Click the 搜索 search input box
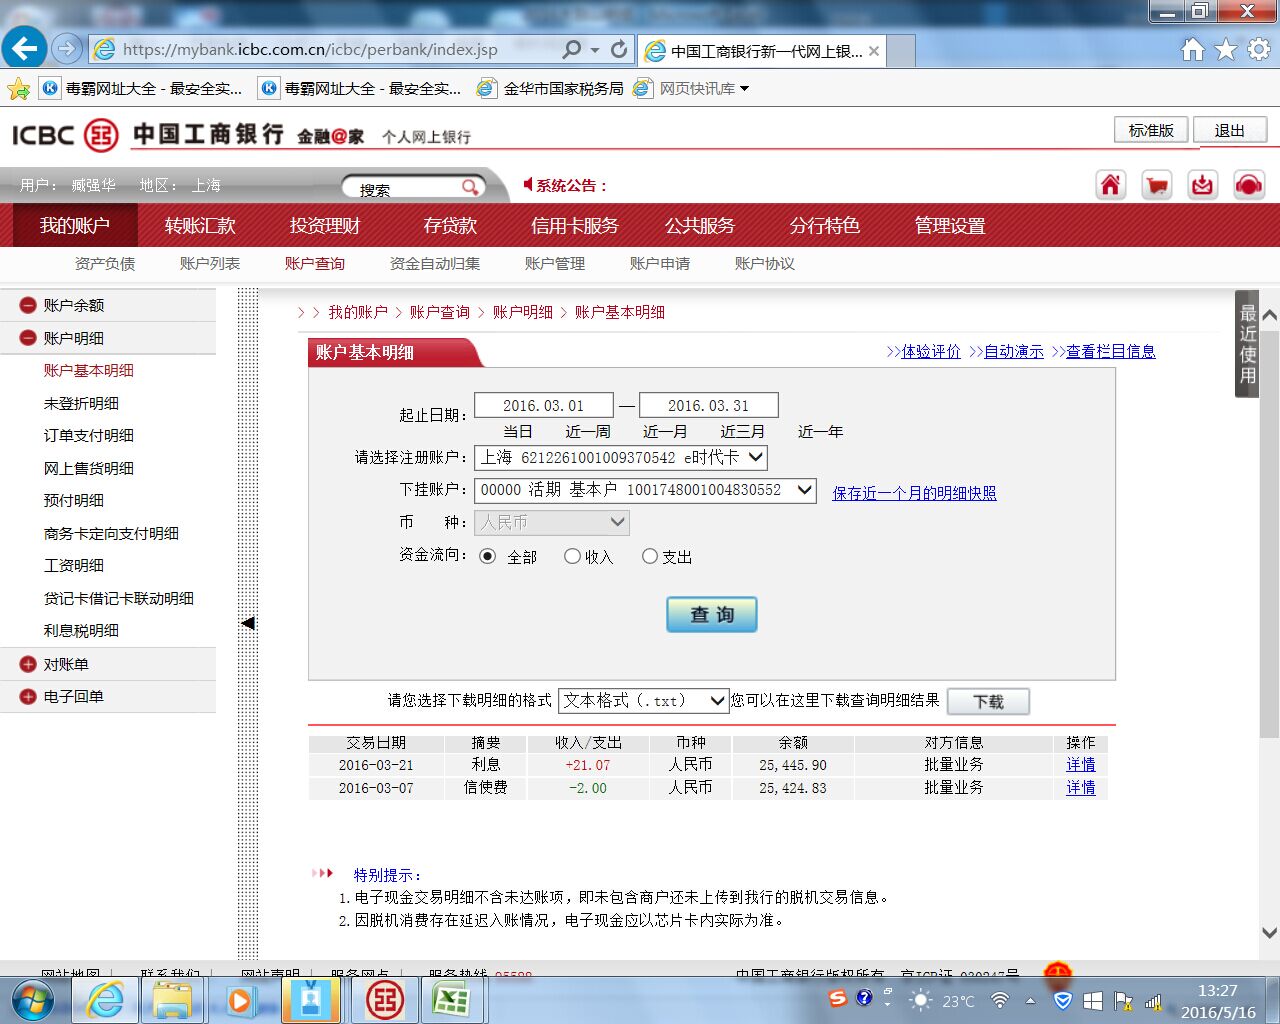The image size is (1280, 1024). click(x=402, y=188)
